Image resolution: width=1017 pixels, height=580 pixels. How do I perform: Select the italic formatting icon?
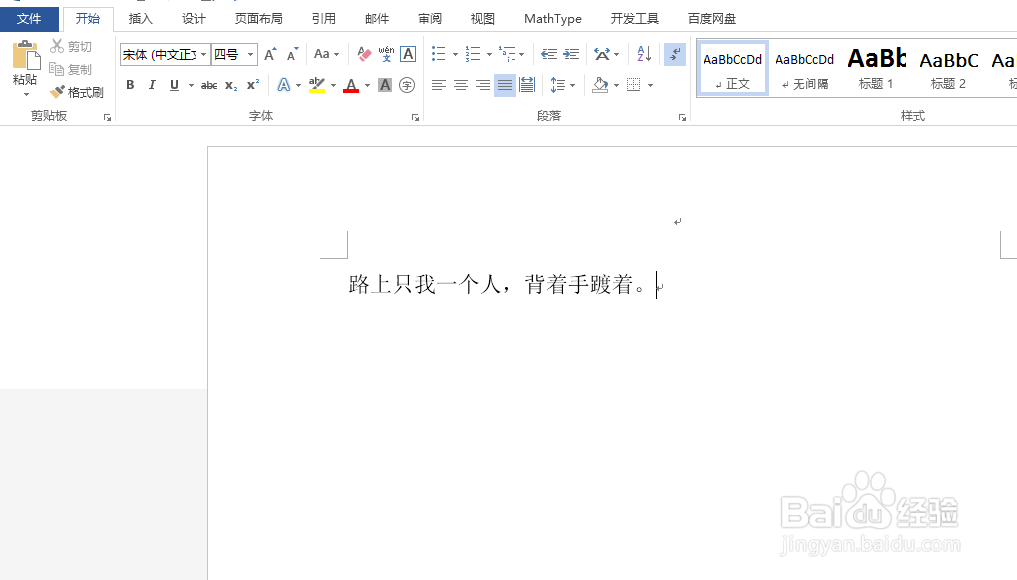click(x=151, y=85)
